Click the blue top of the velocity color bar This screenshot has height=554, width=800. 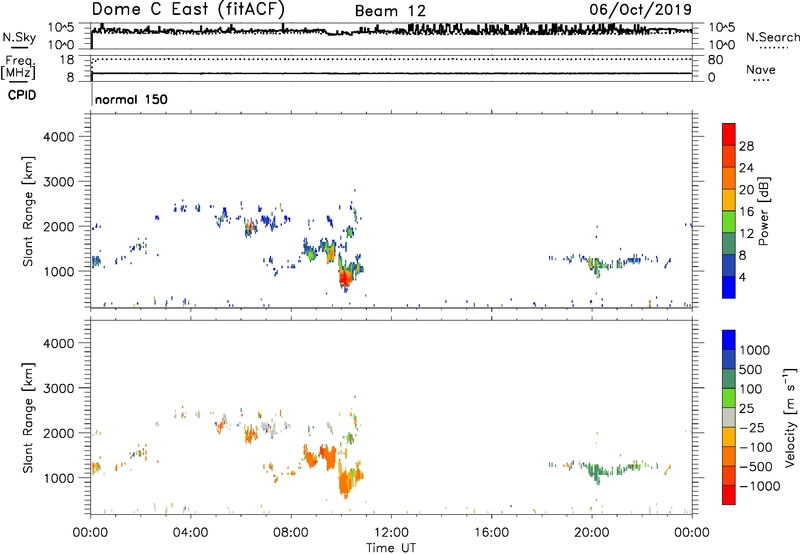pyautogui.click(x=729, y=340)
